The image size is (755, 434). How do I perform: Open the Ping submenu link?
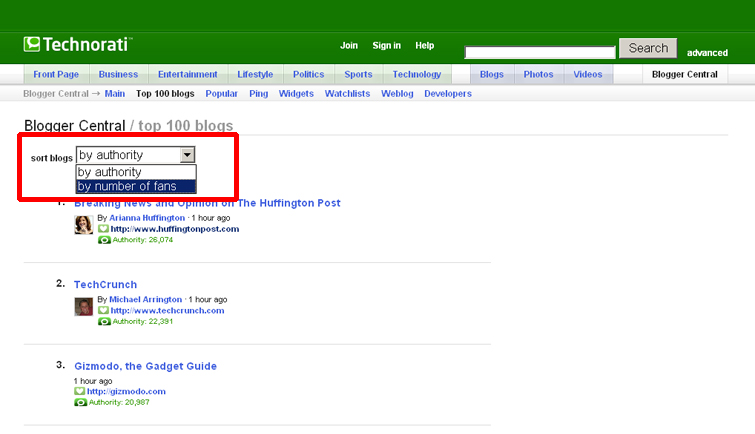[259, 93]
